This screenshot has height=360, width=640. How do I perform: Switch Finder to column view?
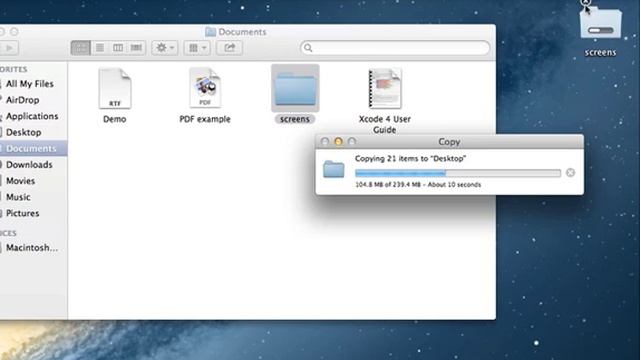[118, 48]
